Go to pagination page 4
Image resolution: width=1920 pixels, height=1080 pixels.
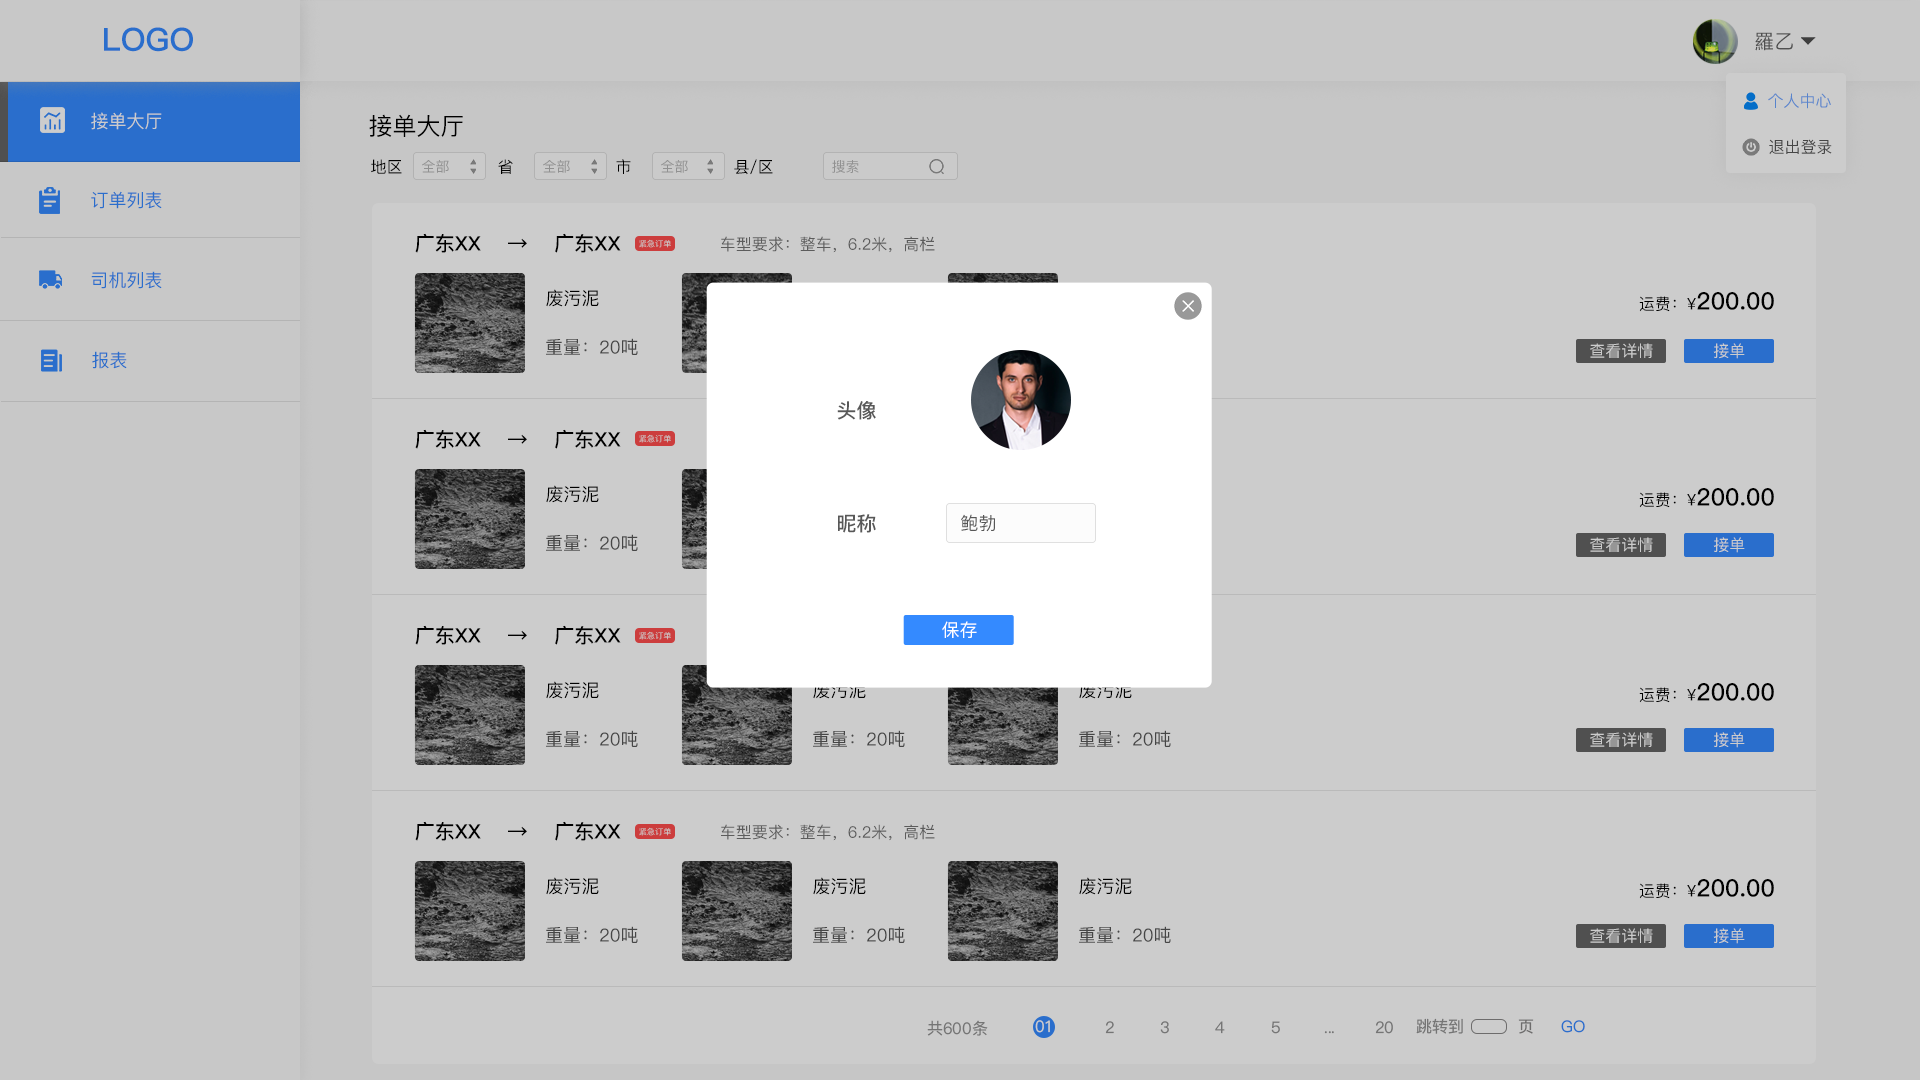1219,1027
